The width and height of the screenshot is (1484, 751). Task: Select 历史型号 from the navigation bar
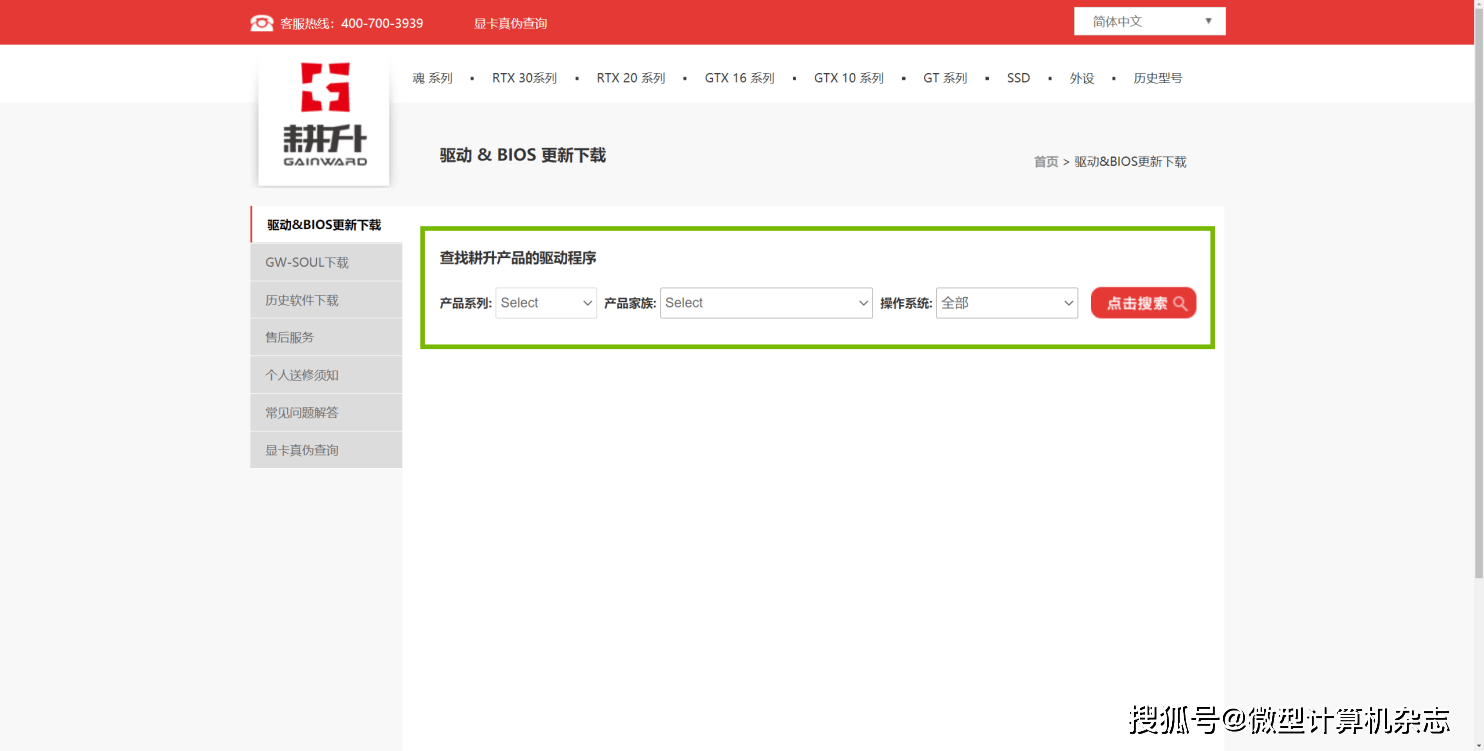[1157, 77]
